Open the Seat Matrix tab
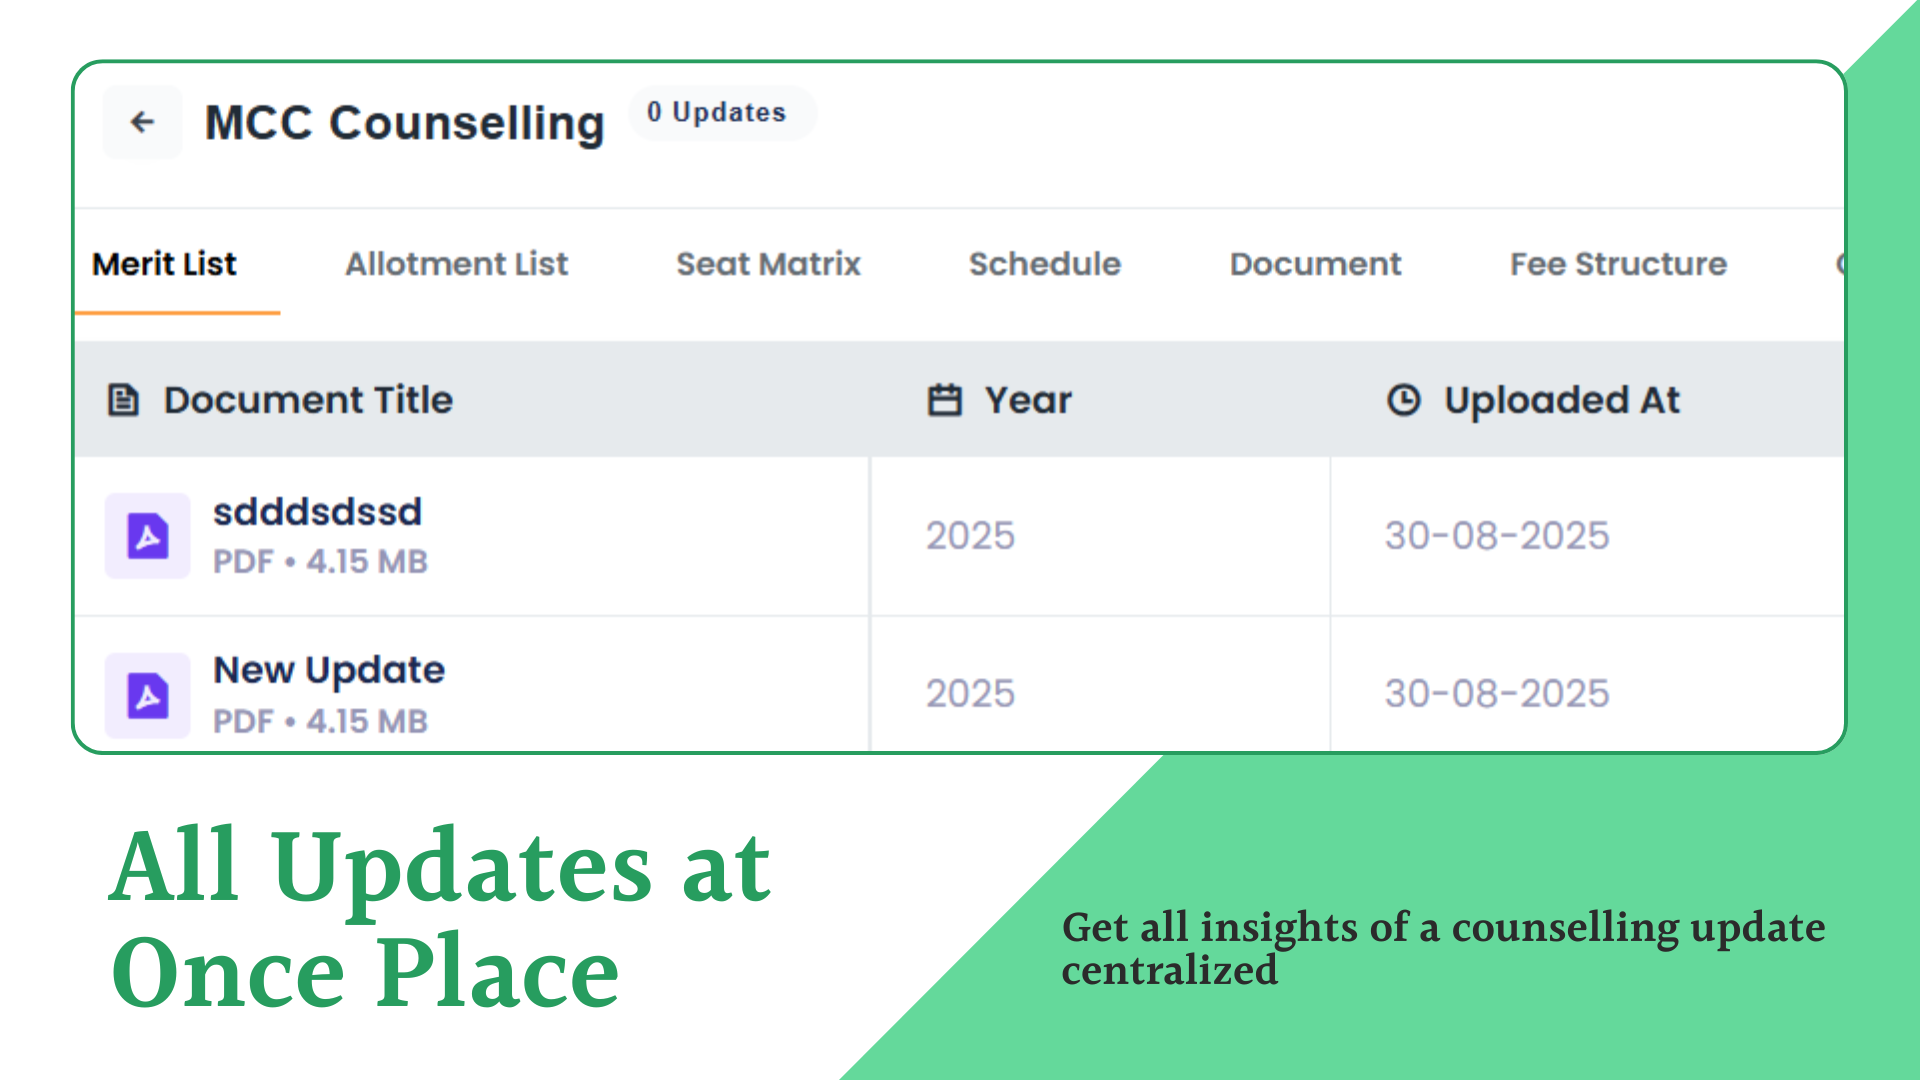The image size is (1920, 1080). [768, 264]
